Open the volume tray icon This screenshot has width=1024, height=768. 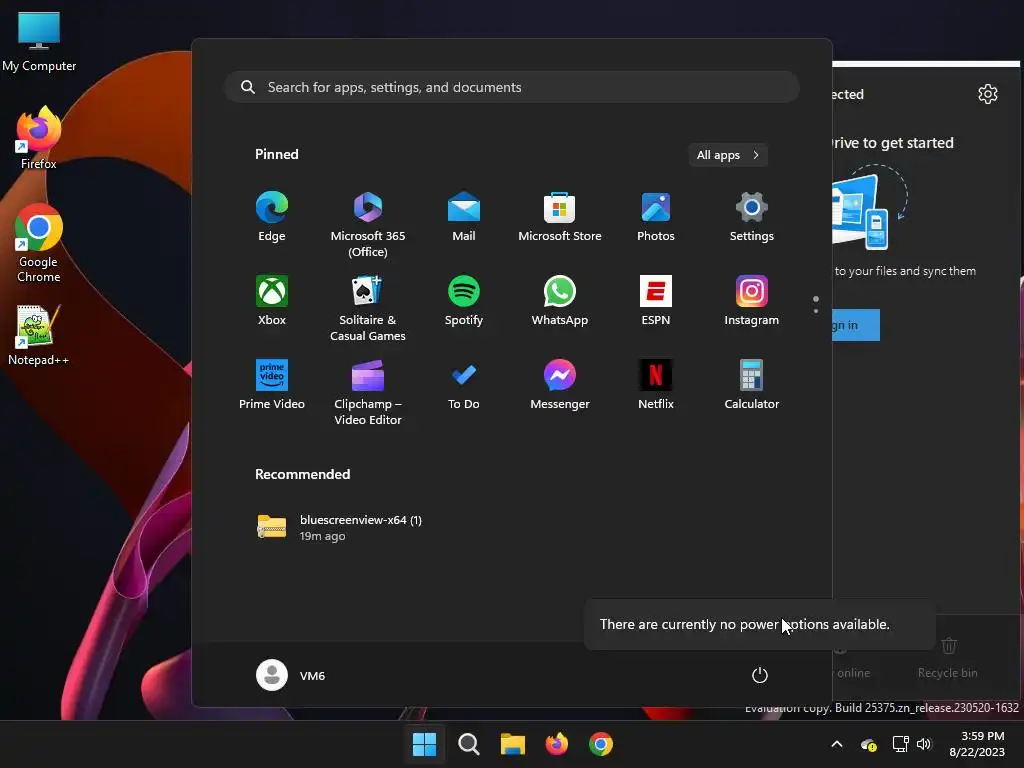(x=924, y=744)
